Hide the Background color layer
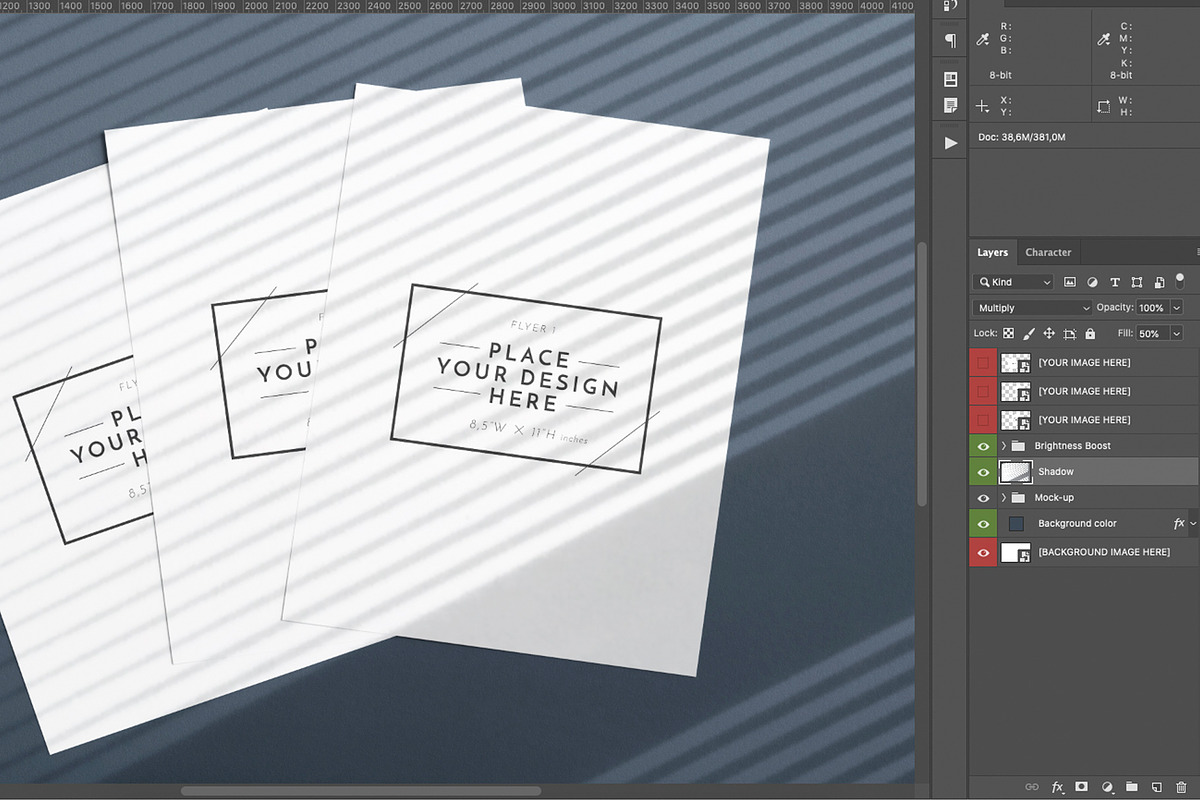This screenshot has height=800, width=1200. tap(983, 524)
